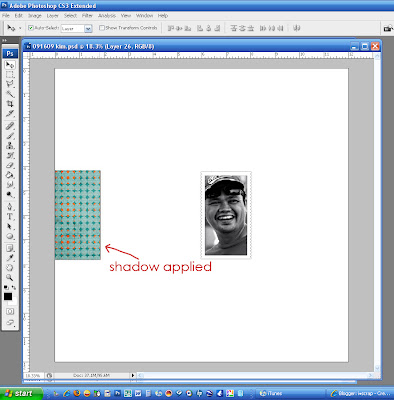Screen dimensions: 394x400
Task: Select the Slice tool
Action: [x=10, y=113]
